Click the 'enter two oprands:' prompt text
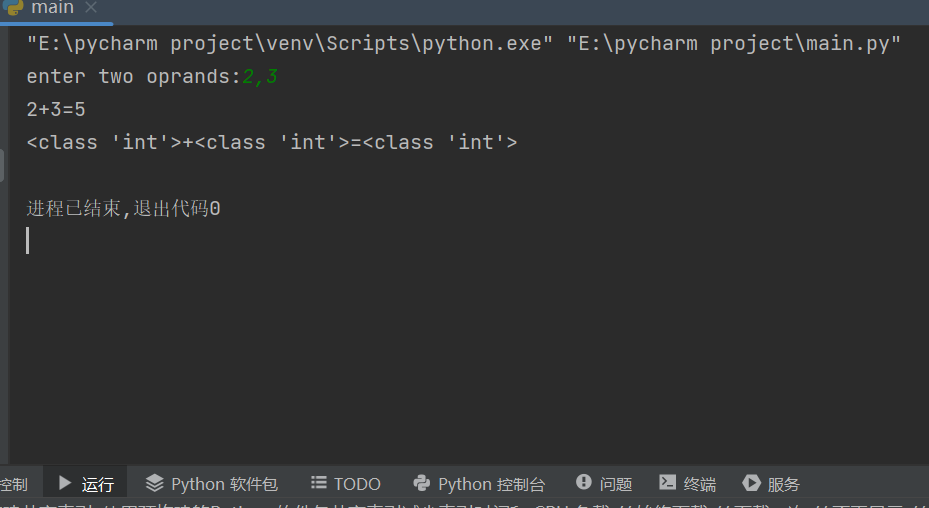 pos(133,77)
